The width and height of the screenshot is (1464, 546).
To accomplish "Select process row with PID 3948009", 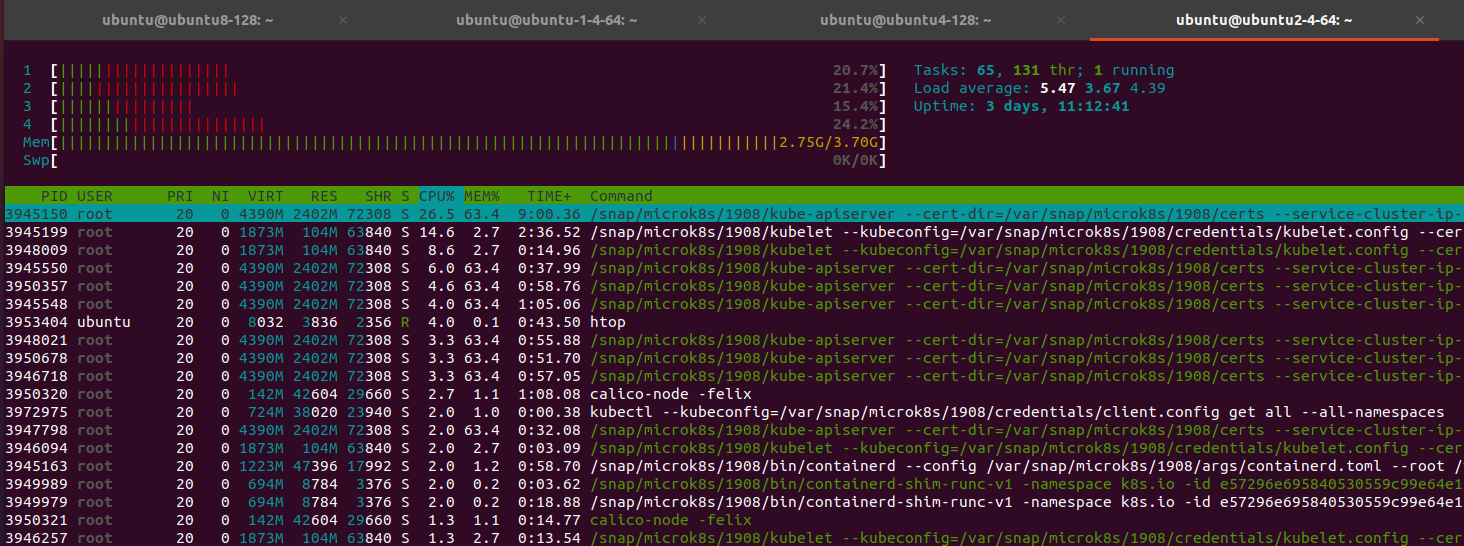I will click(734, 250).
